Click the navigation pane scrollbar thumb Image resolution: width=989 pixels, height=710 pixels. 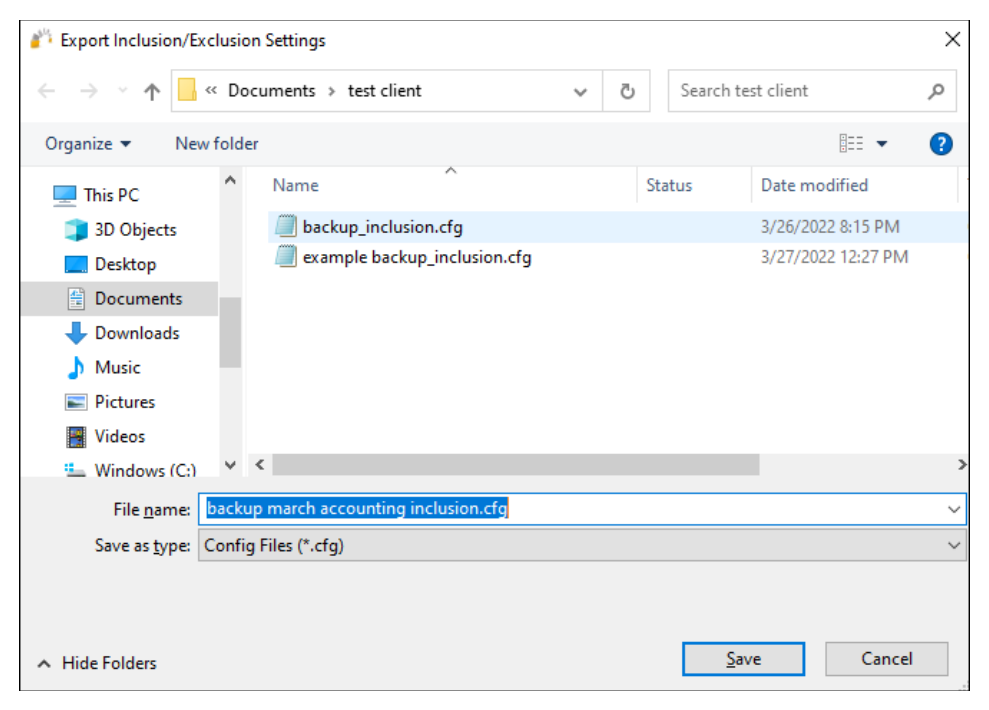230,332
